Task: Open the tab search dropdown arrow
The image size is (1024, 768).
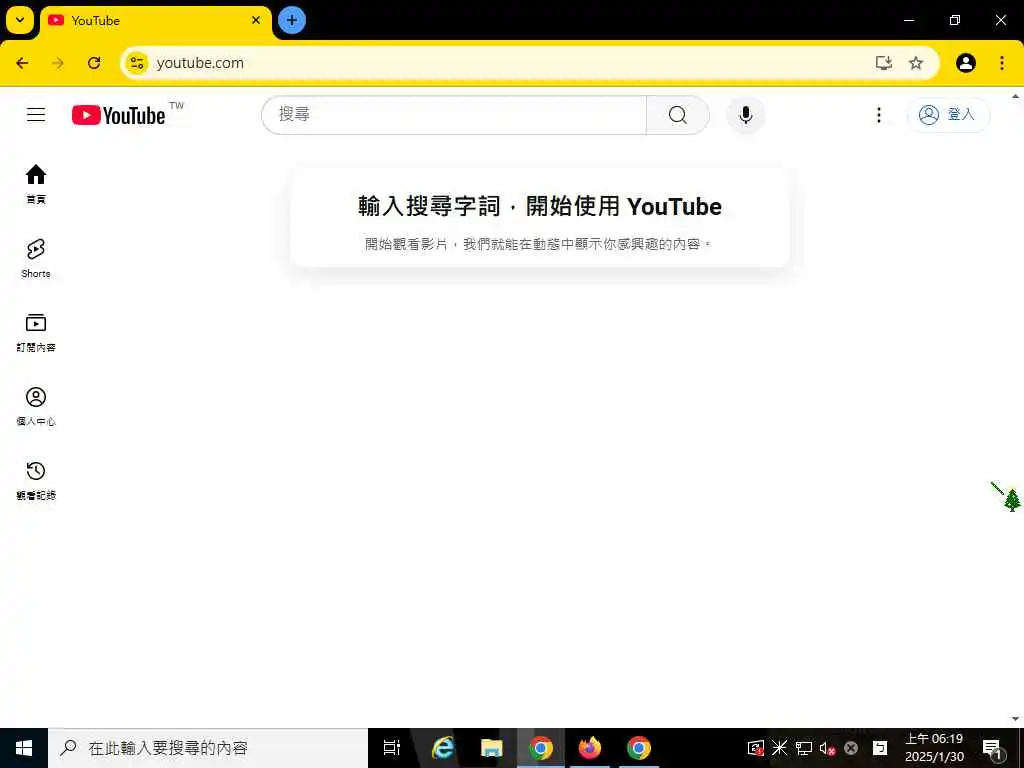Action: [x=20, y=20]
